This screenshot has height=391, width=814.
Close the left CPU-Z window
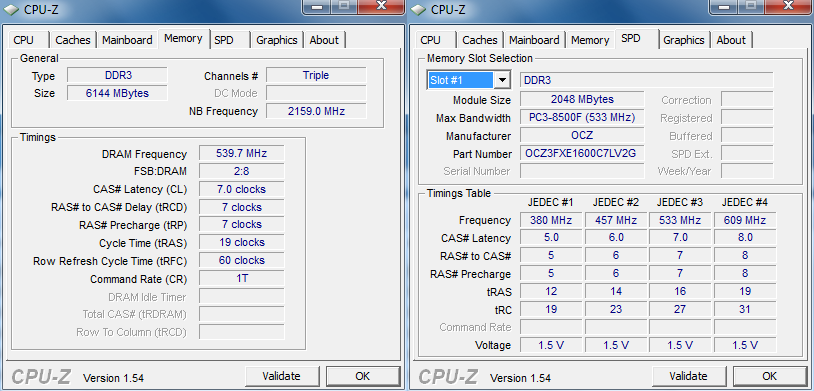coord(381,6)
